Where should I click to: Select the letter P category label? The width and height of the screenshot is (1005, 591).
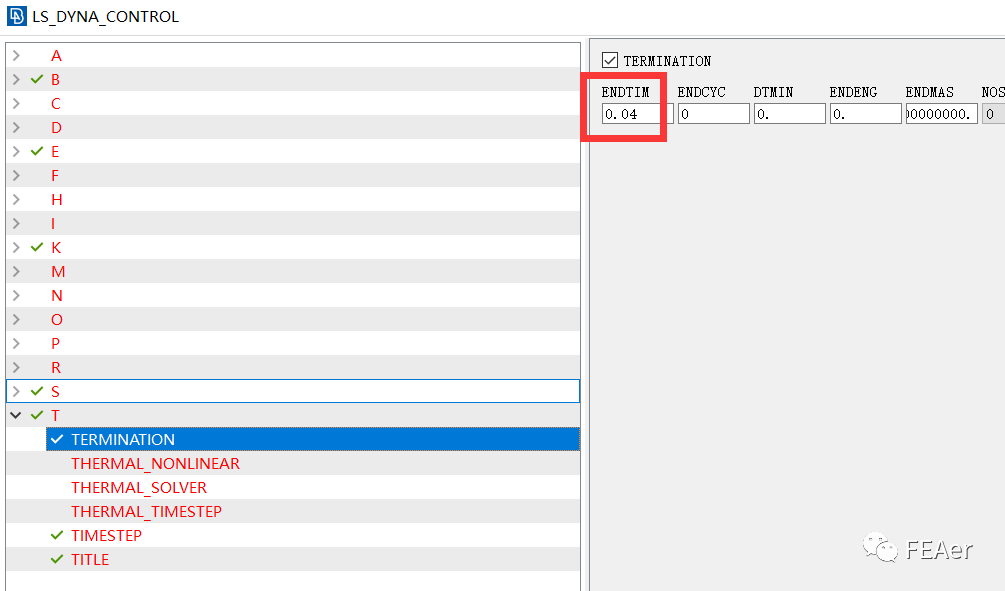click(x=56, y=344)
